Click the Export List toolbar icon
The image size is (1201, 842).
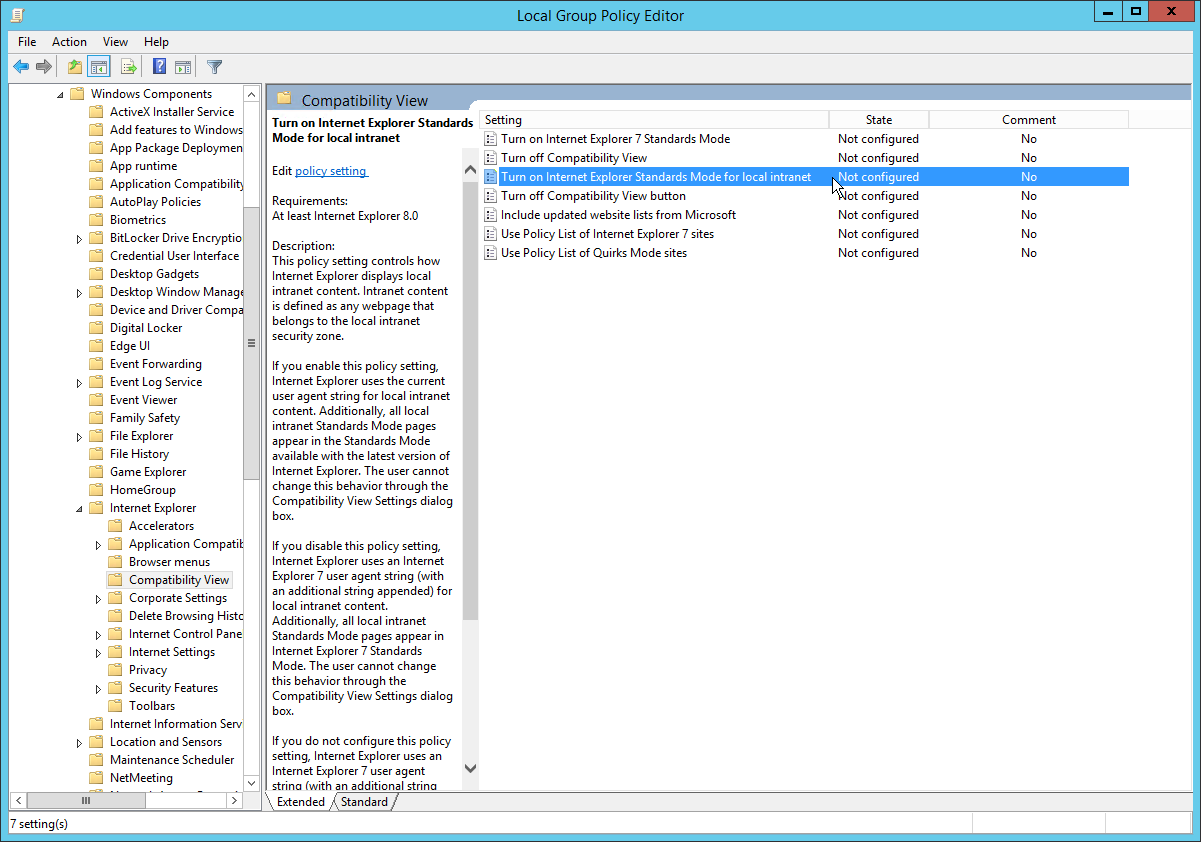[128, 67]
